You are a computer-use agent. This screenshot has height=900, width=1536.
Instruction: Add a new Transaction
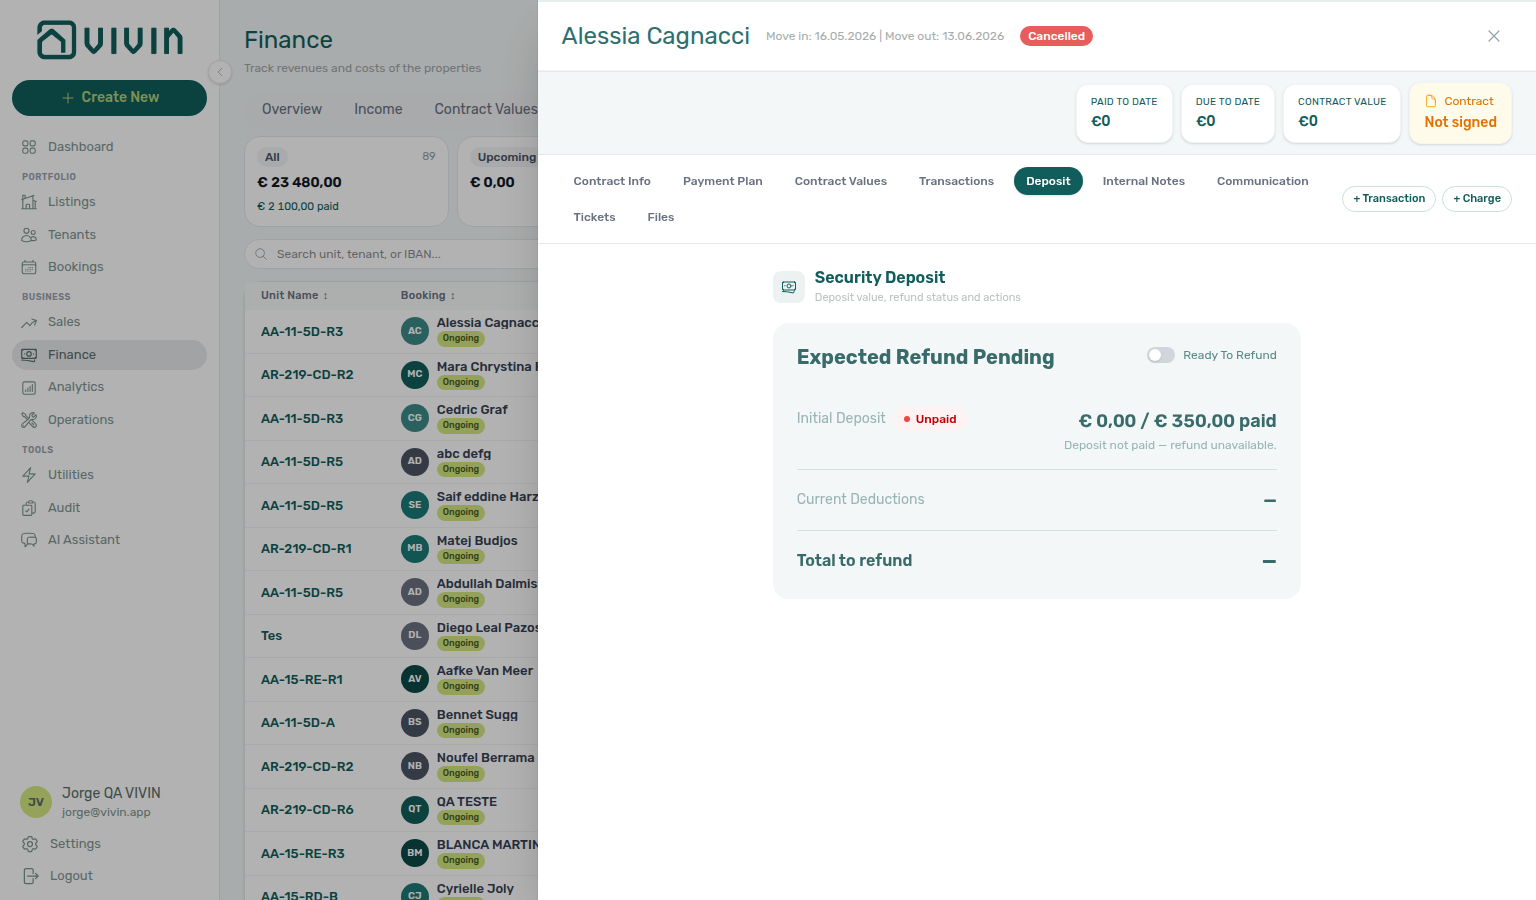coord(1389,199)
